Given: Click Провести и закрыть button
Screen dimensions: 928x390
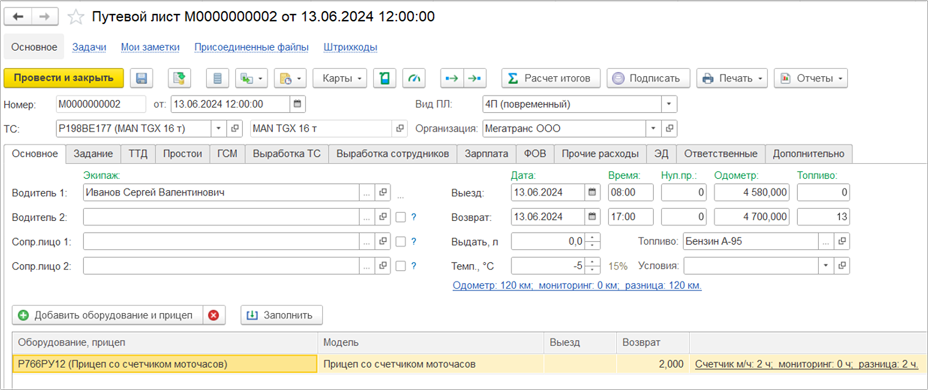Looking at the screenshot, I should 63,78.
